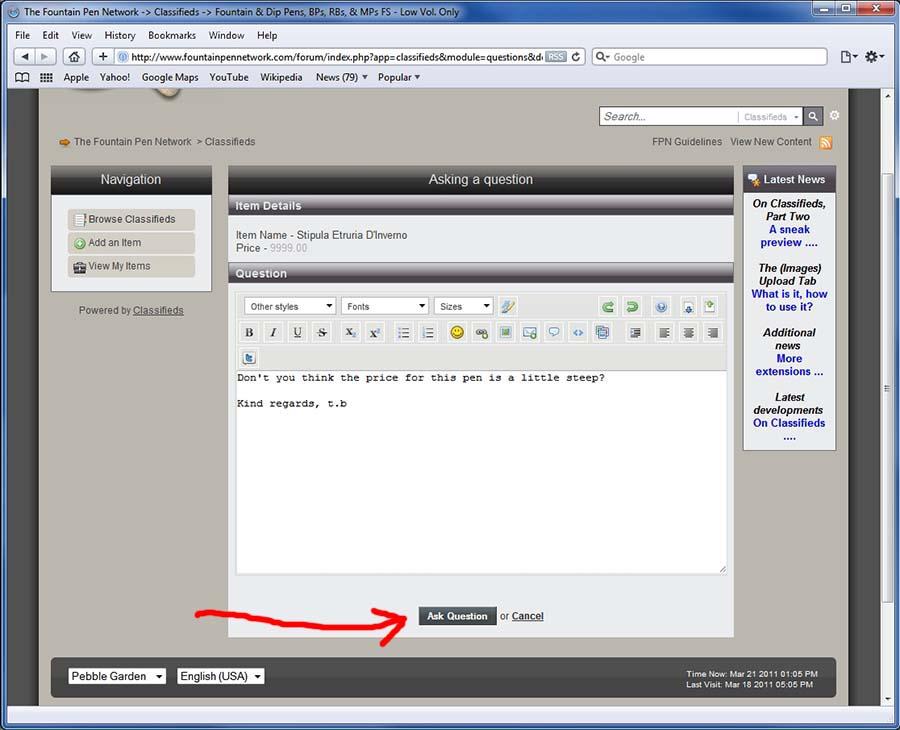Center-align the text

point(689,333)
